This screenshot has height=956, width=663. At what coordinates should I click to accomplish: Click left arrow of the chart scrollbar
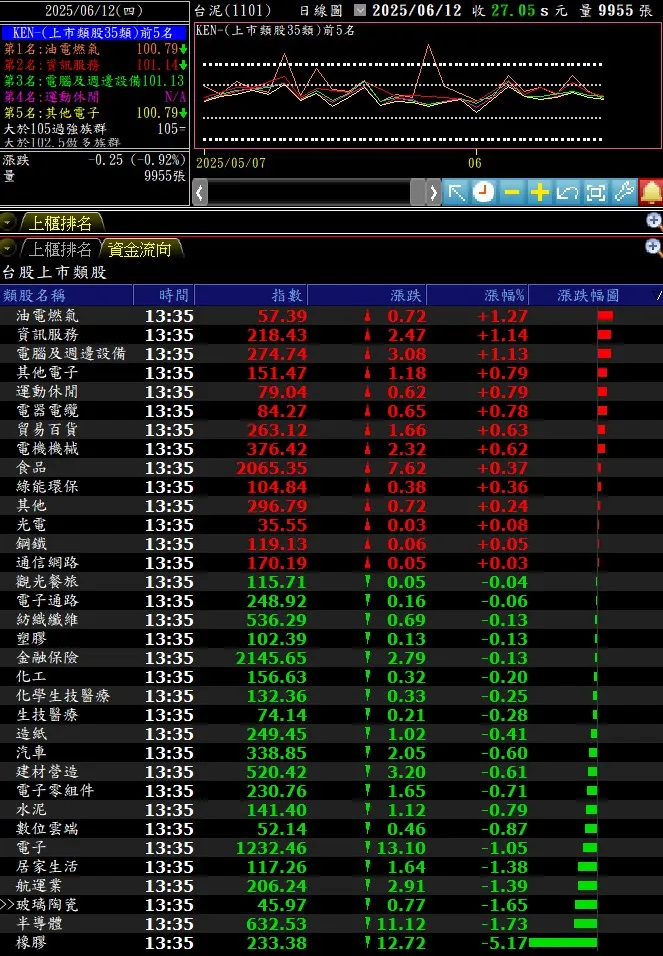pyautogui.click(x=200, y=193)
